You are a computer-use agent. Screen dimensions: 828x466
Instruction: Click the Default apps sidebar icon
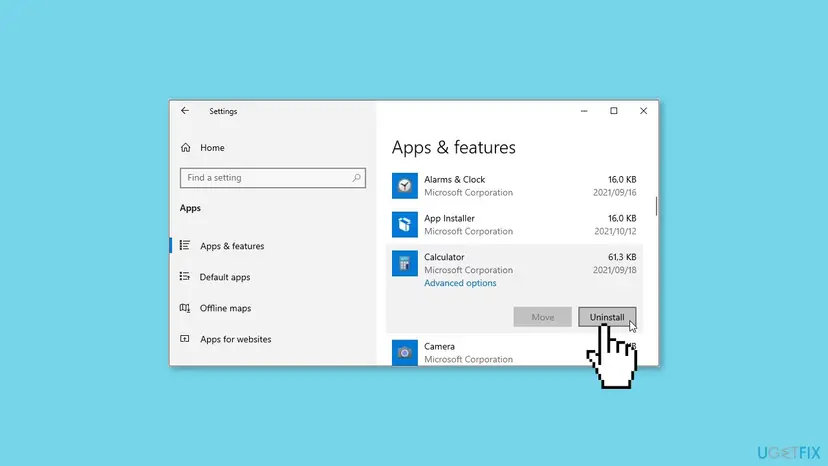pos(185,276)
